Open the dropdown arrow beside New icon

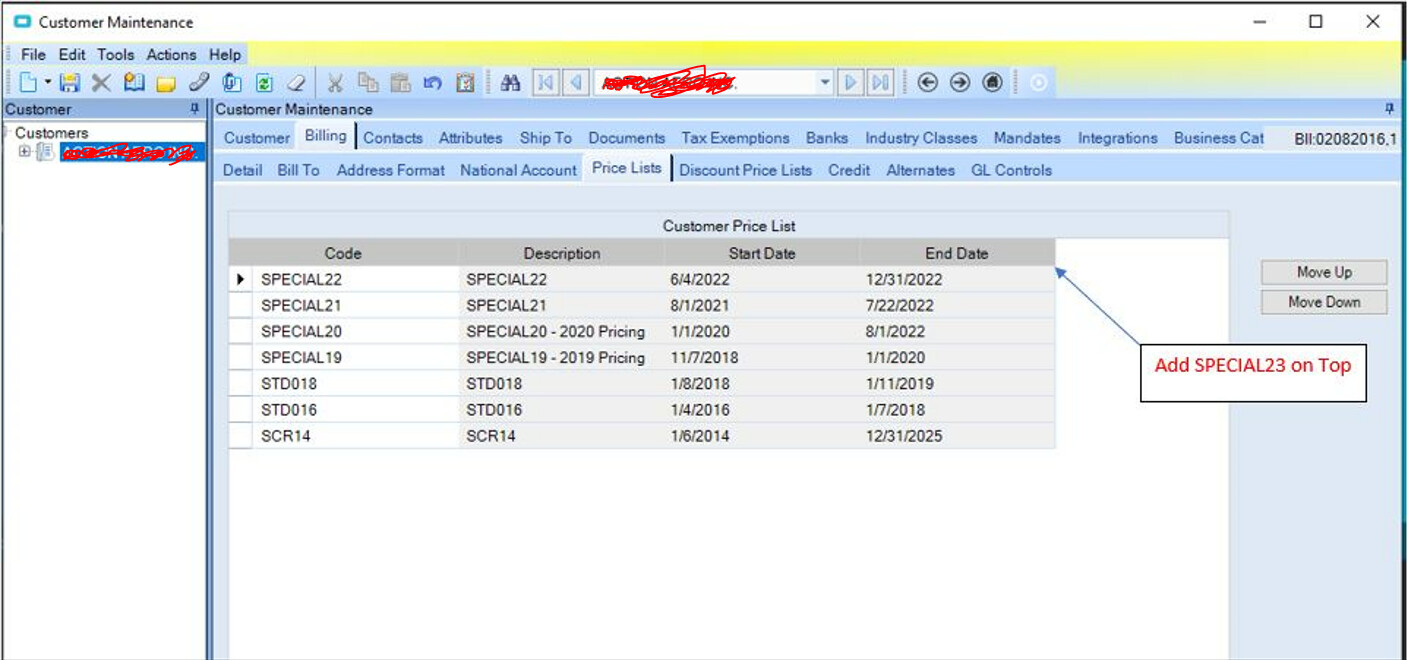click(48, 83)
